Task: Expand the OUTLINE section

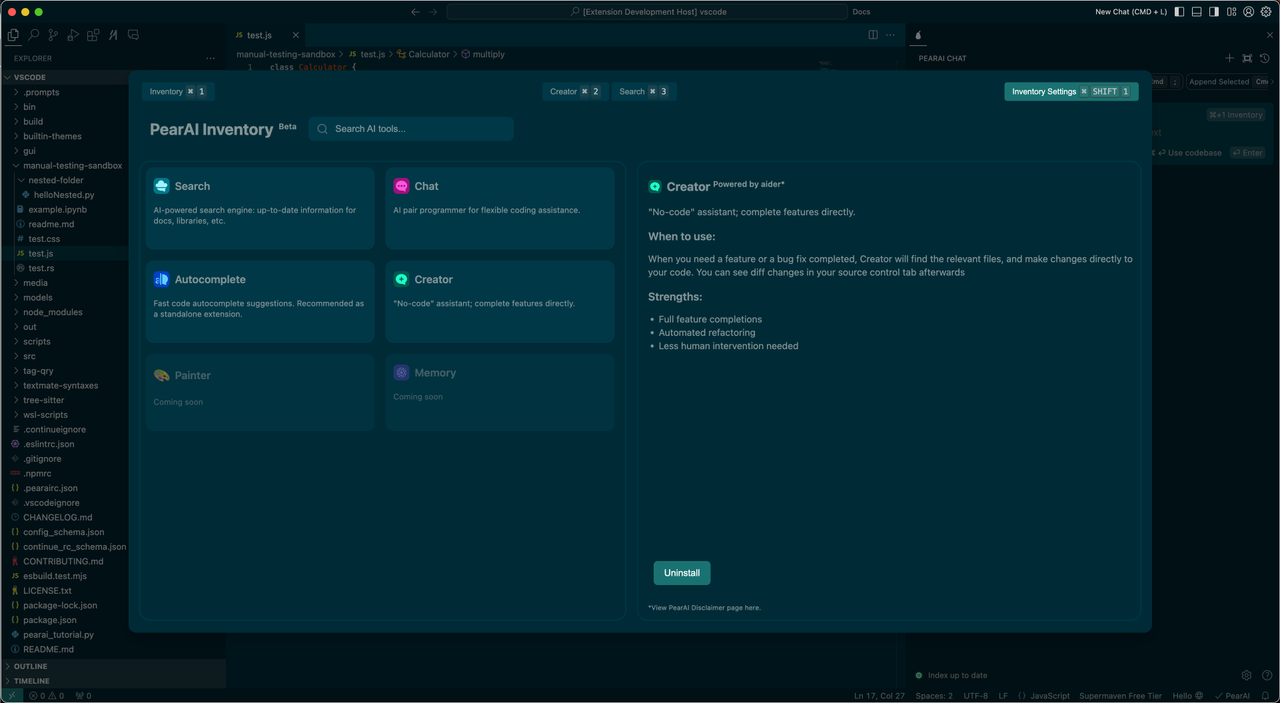Action: (113, 666)
